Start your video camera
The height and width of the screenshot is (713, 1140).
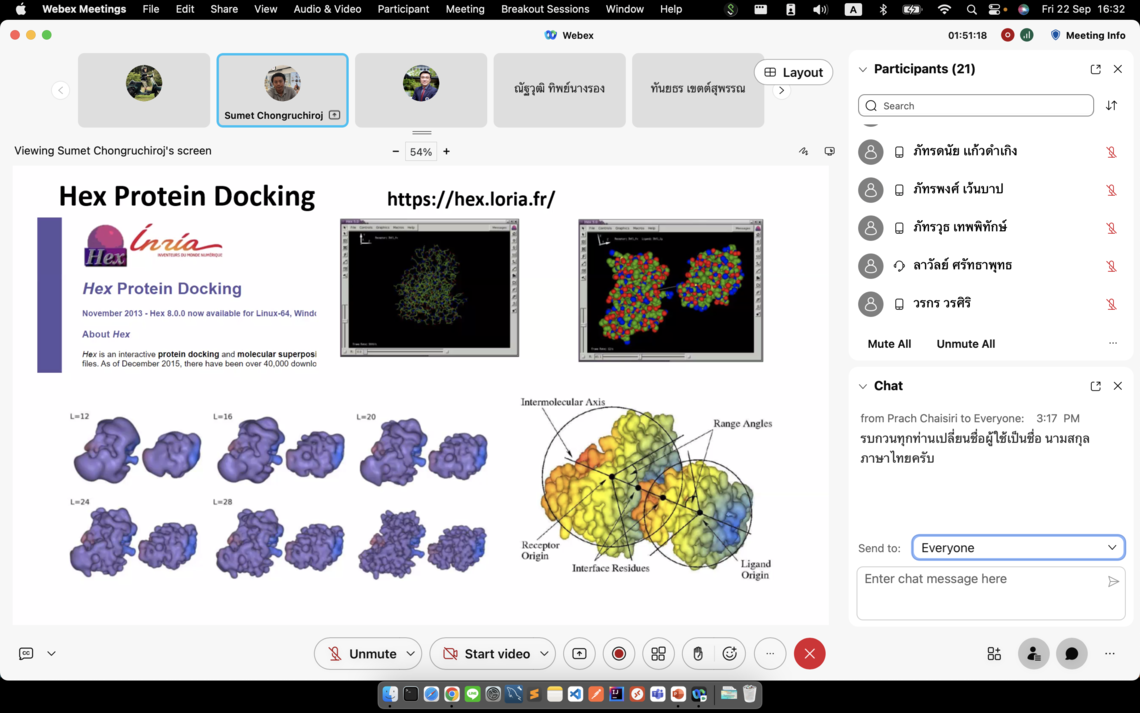pyautogui.click(x=485, y=654)
